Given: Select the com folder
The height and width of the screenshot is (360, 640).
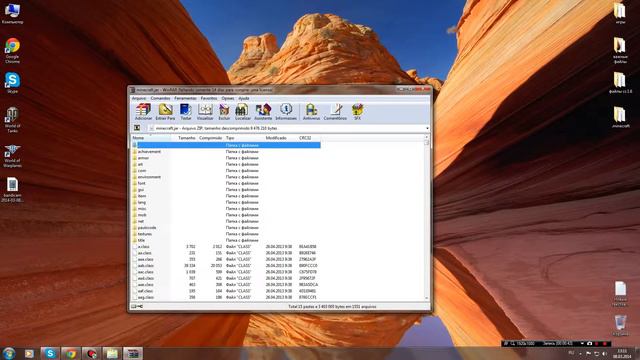Looking at the screenshot, I should [x=142, y=171].
